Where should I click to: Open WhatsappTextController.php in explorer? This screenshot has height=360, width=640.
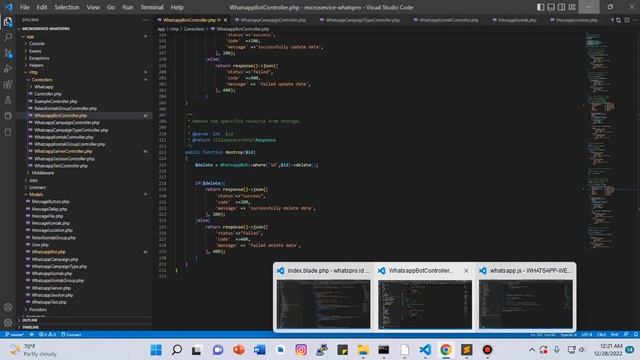60,166
